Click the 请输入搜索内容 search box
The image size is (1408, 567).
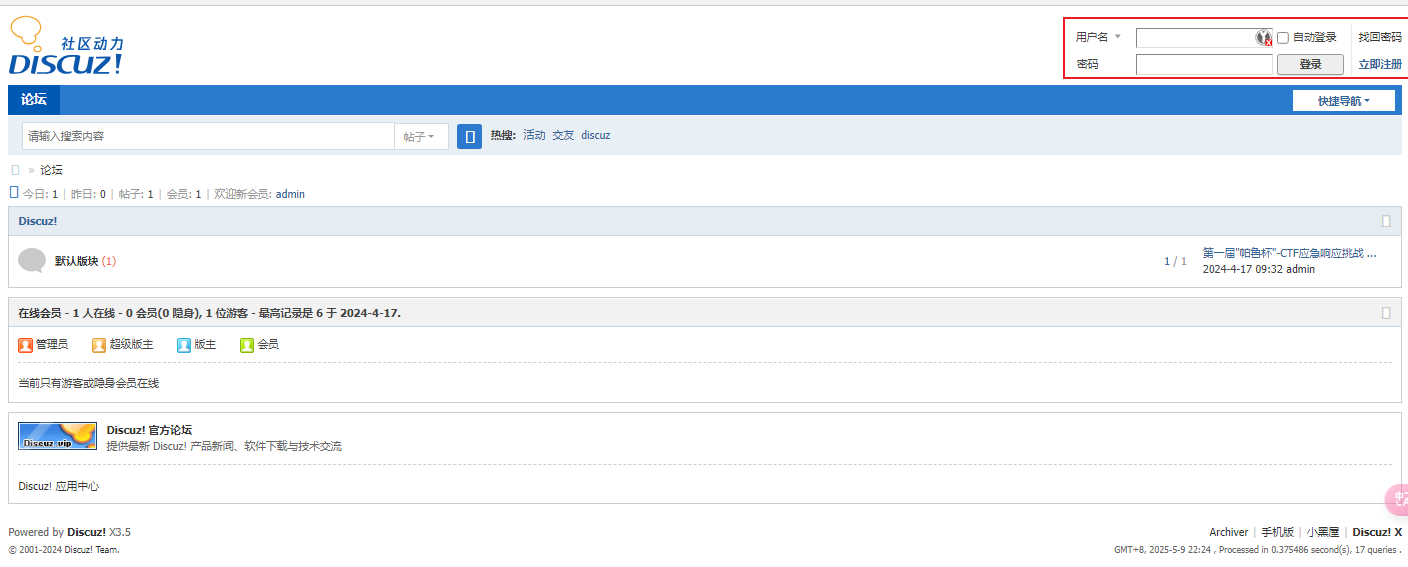coord(208,136)
